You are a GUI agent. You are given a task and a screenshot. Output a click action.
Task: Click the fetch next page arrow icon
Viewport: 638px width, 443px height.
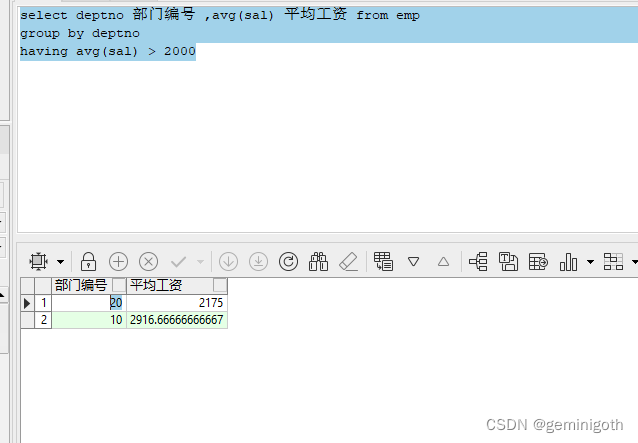228,261
